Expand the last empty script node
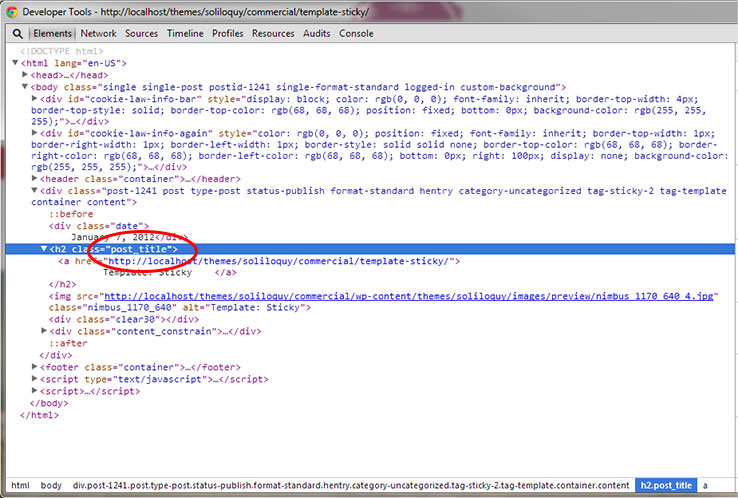738x498 pixels. coord(34,390)
